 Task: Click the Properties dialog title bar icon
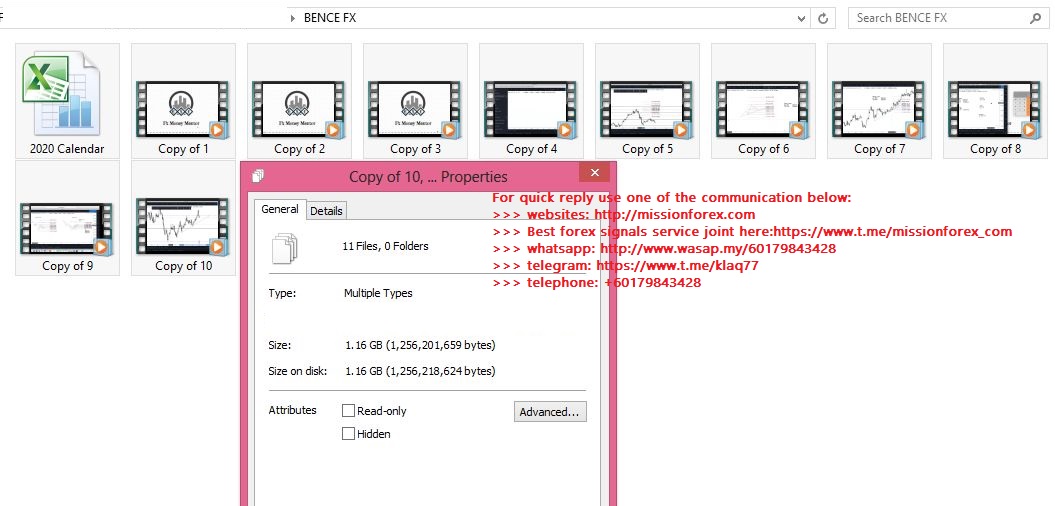pyautogui.click(x=258, y=176)
